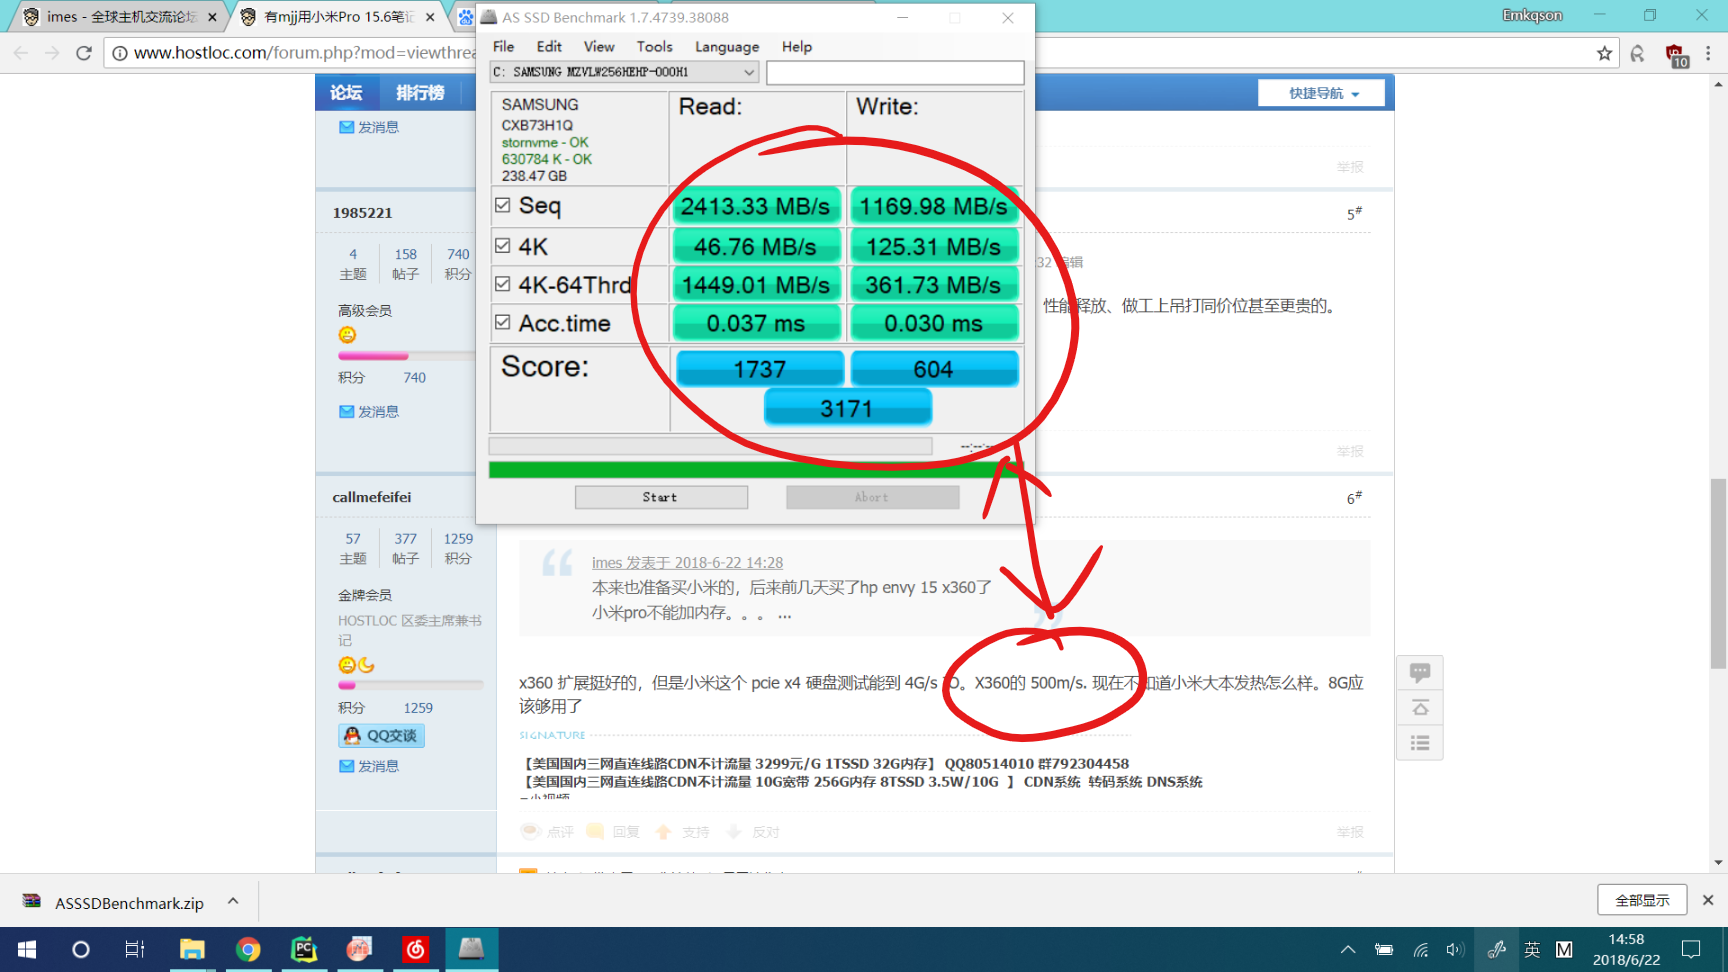Open the Help menu in AS SSD

click(797, 47)
